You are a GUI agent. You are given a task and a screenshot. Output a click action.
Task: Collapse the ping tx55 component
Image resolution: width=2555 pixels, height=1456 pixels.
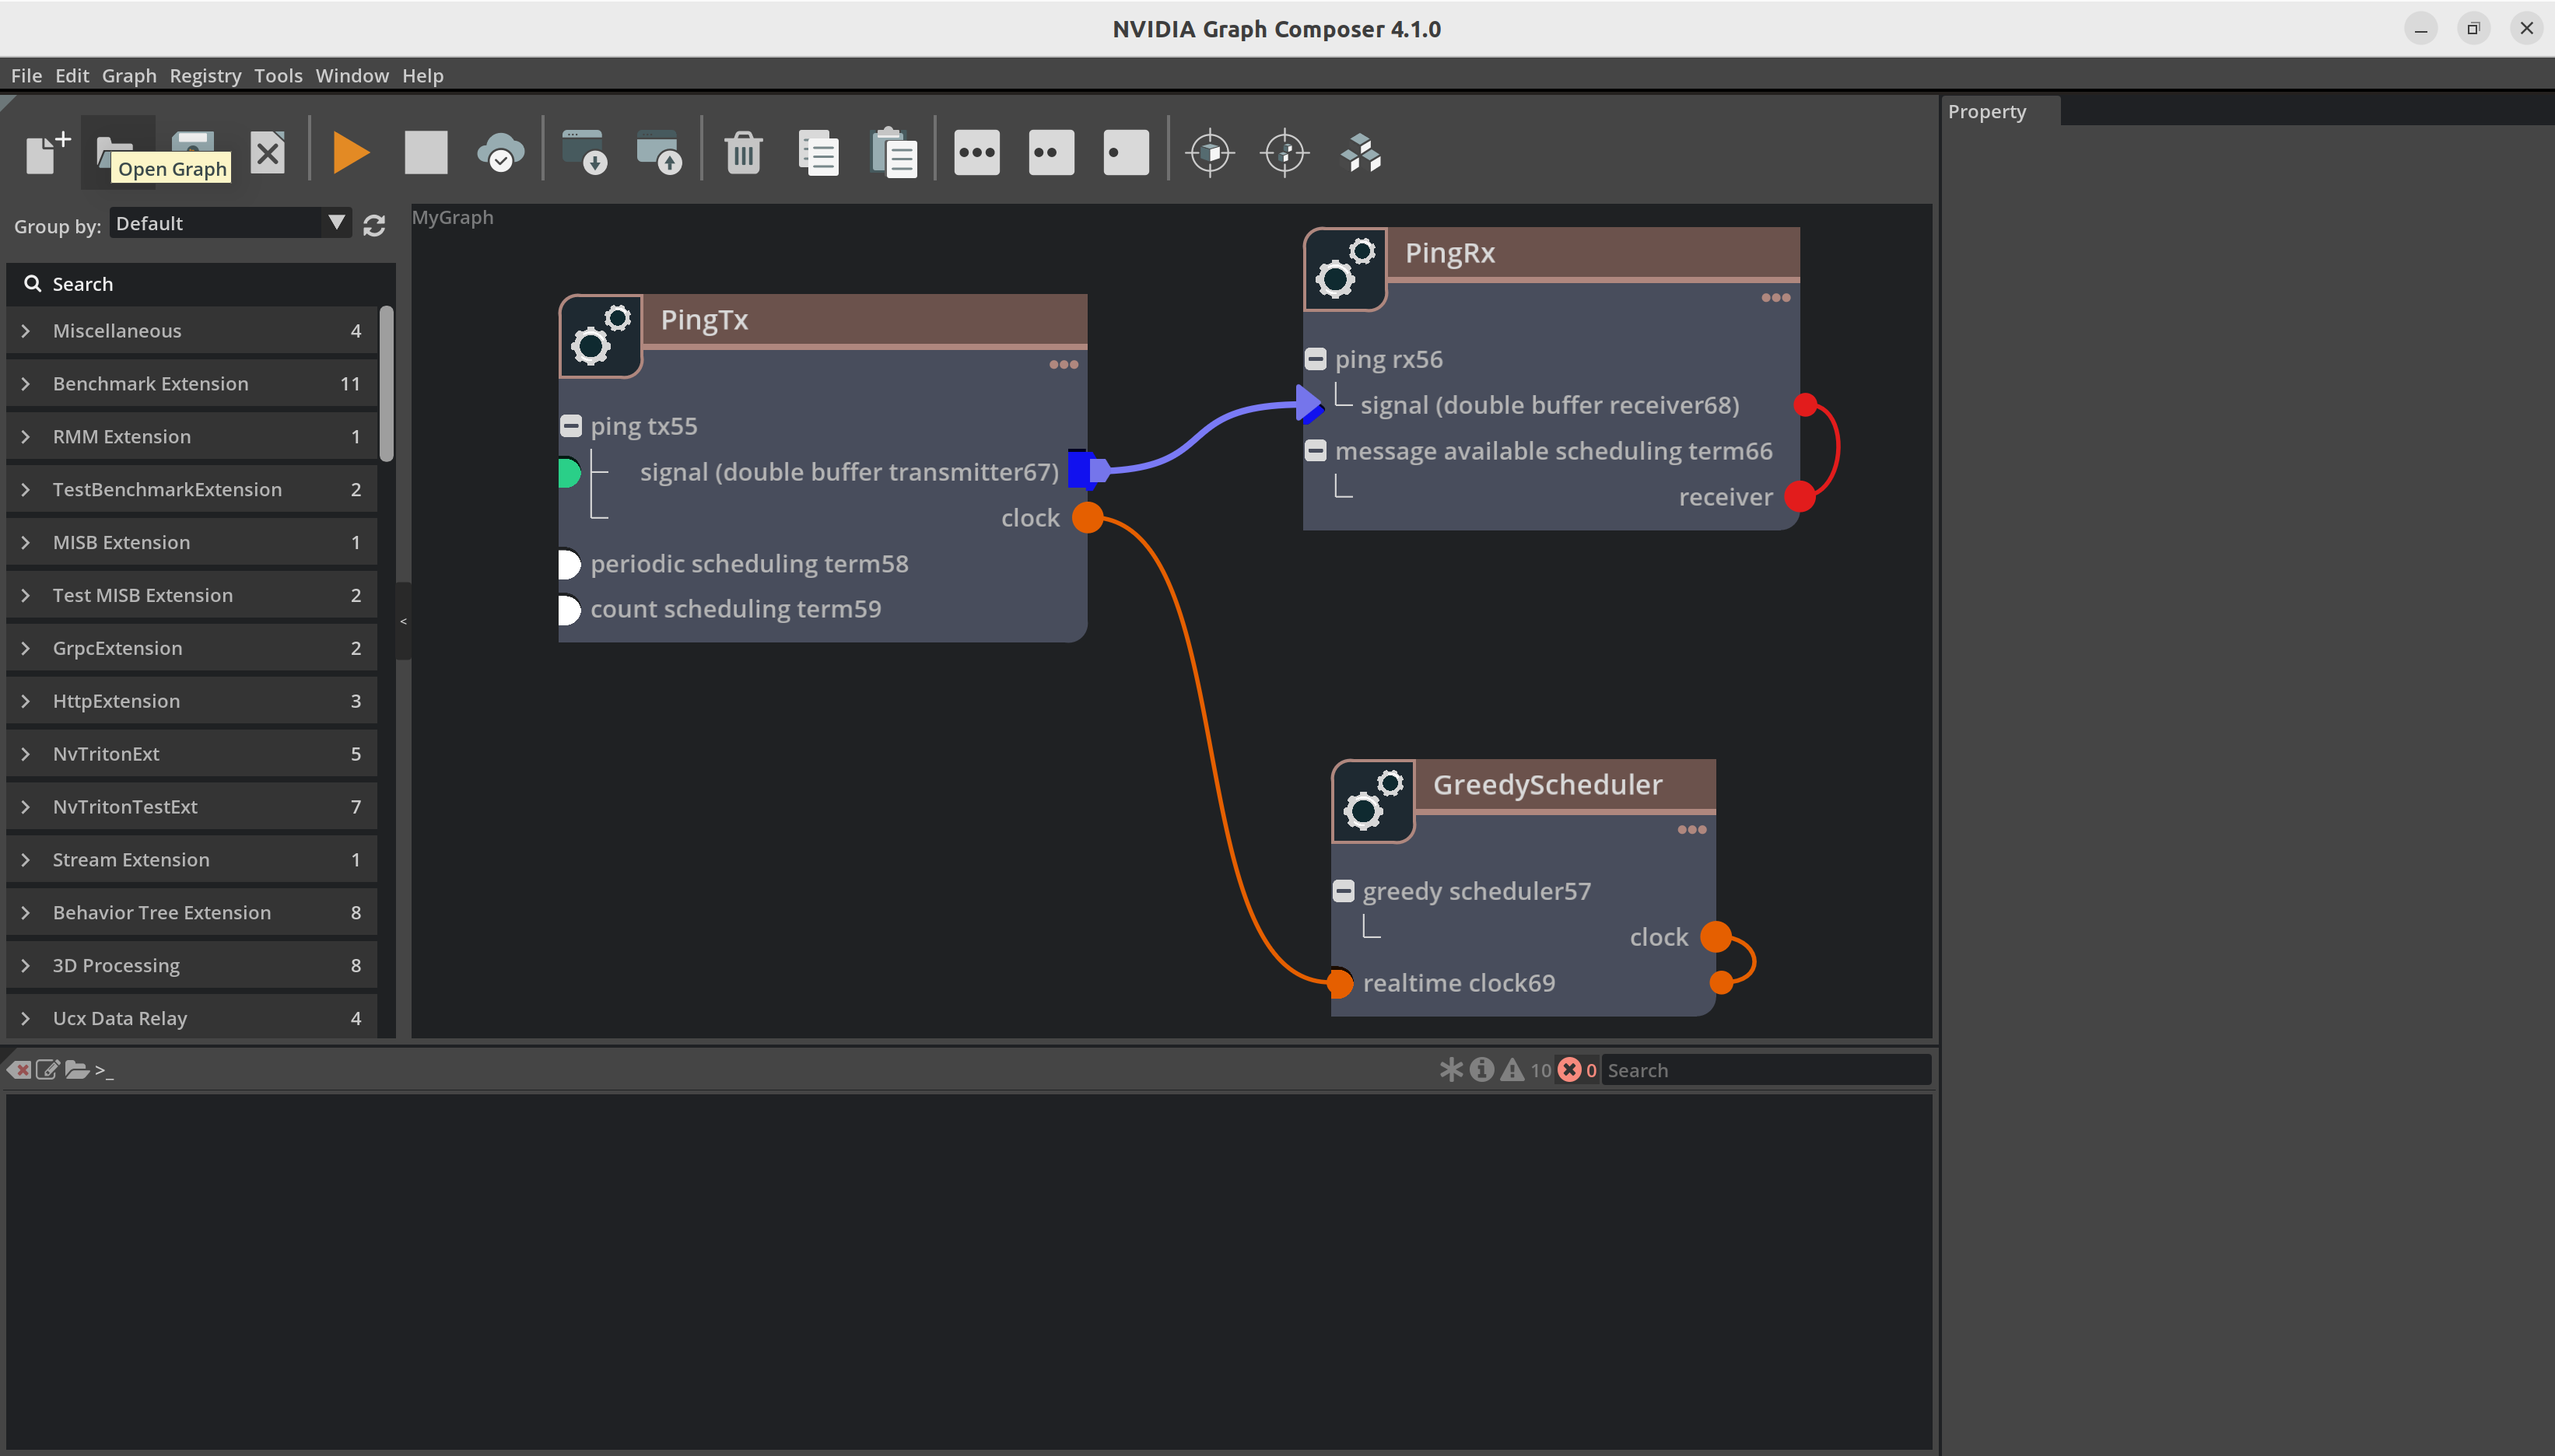pos(571,426)
